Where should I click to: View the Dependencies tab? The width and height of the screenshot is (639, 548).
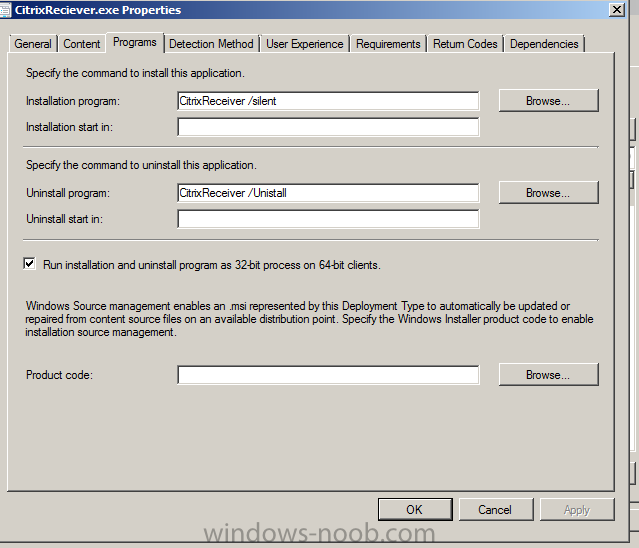pyautogui.click(x=544, y=44)
